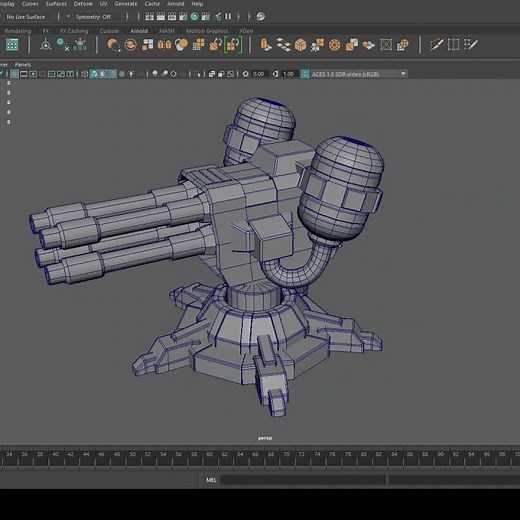This screenshot has height=520, width=520.
Task: Select the Bevel cube shelf icon
Action: [300, 44]
